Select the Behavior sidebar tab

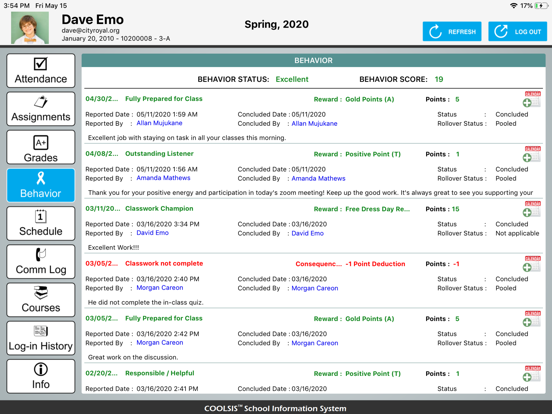(x=41, y=185)
